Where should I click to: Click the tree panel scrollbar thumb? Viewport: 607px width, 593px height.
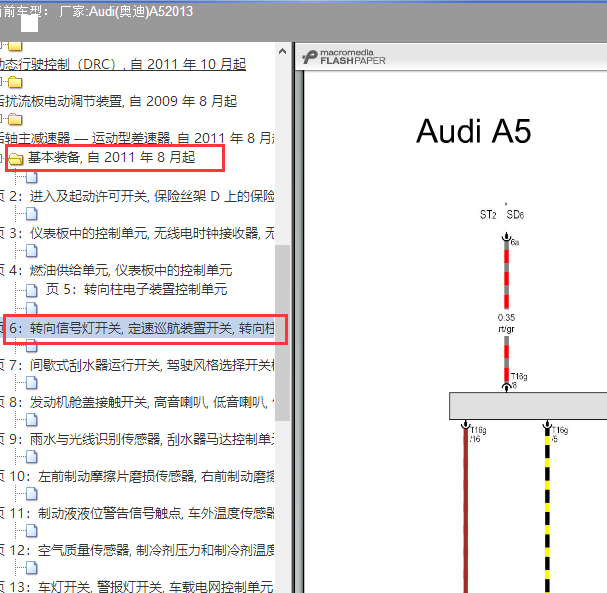pos(283,332)
